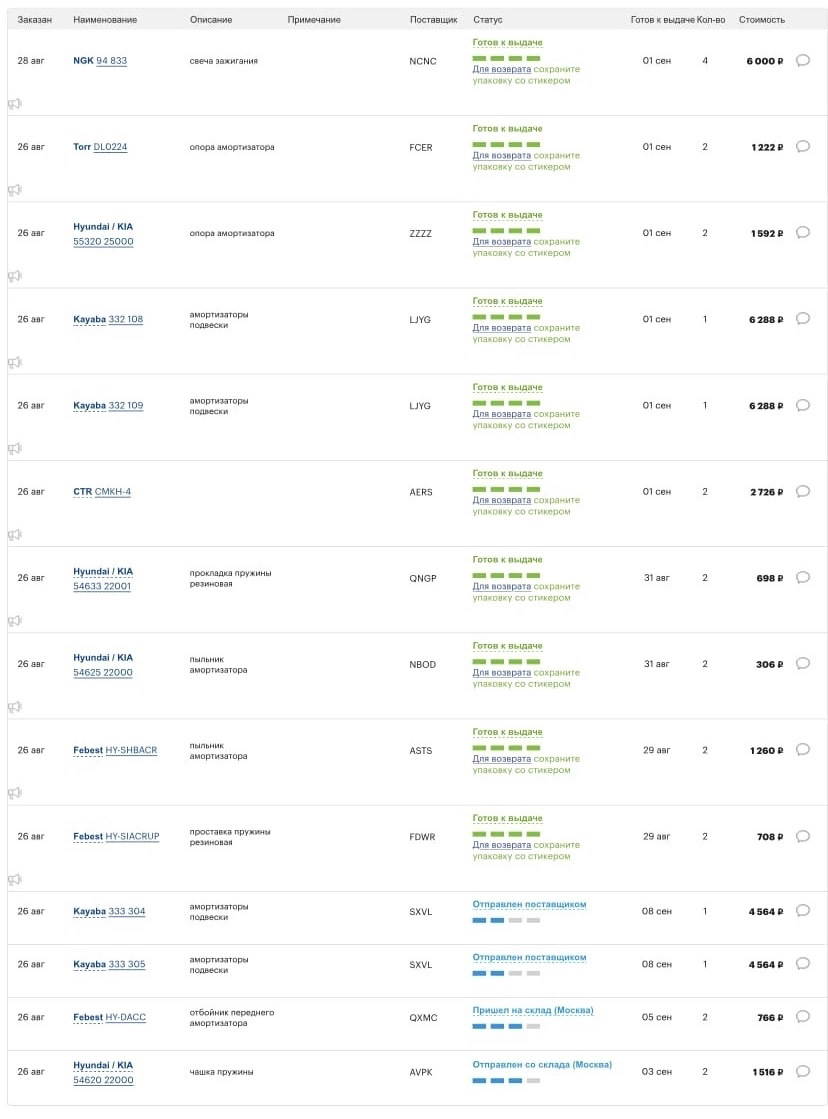The height and width of the screenshot is (1119, 828).
Task: Click the megaphone icon on the Febest HY-SHBACR row
Action: click(14, 792)
